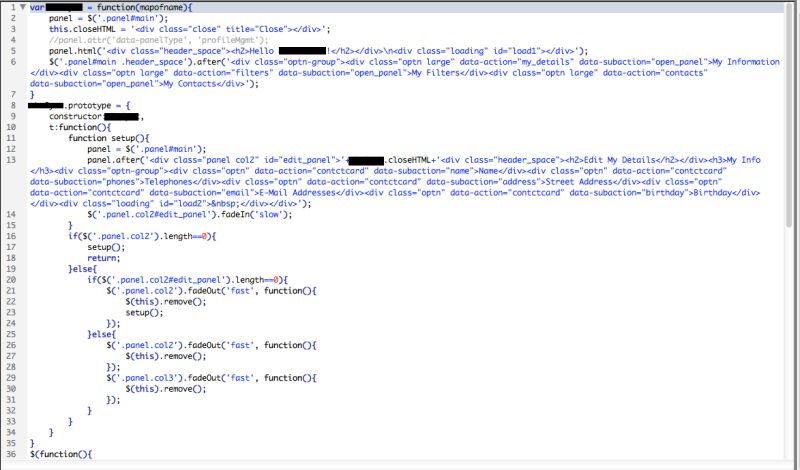The image size is (800, 470).
Task: Click the title="Close" attribute on line 3
Action: coord(254,29)
